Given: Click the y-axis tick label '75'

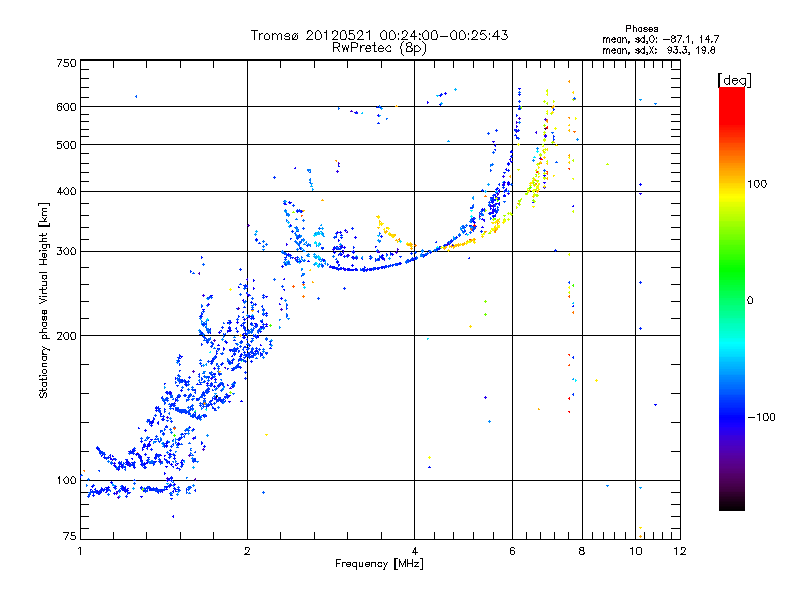Looking at the screenshot, I should click(70, 536).
